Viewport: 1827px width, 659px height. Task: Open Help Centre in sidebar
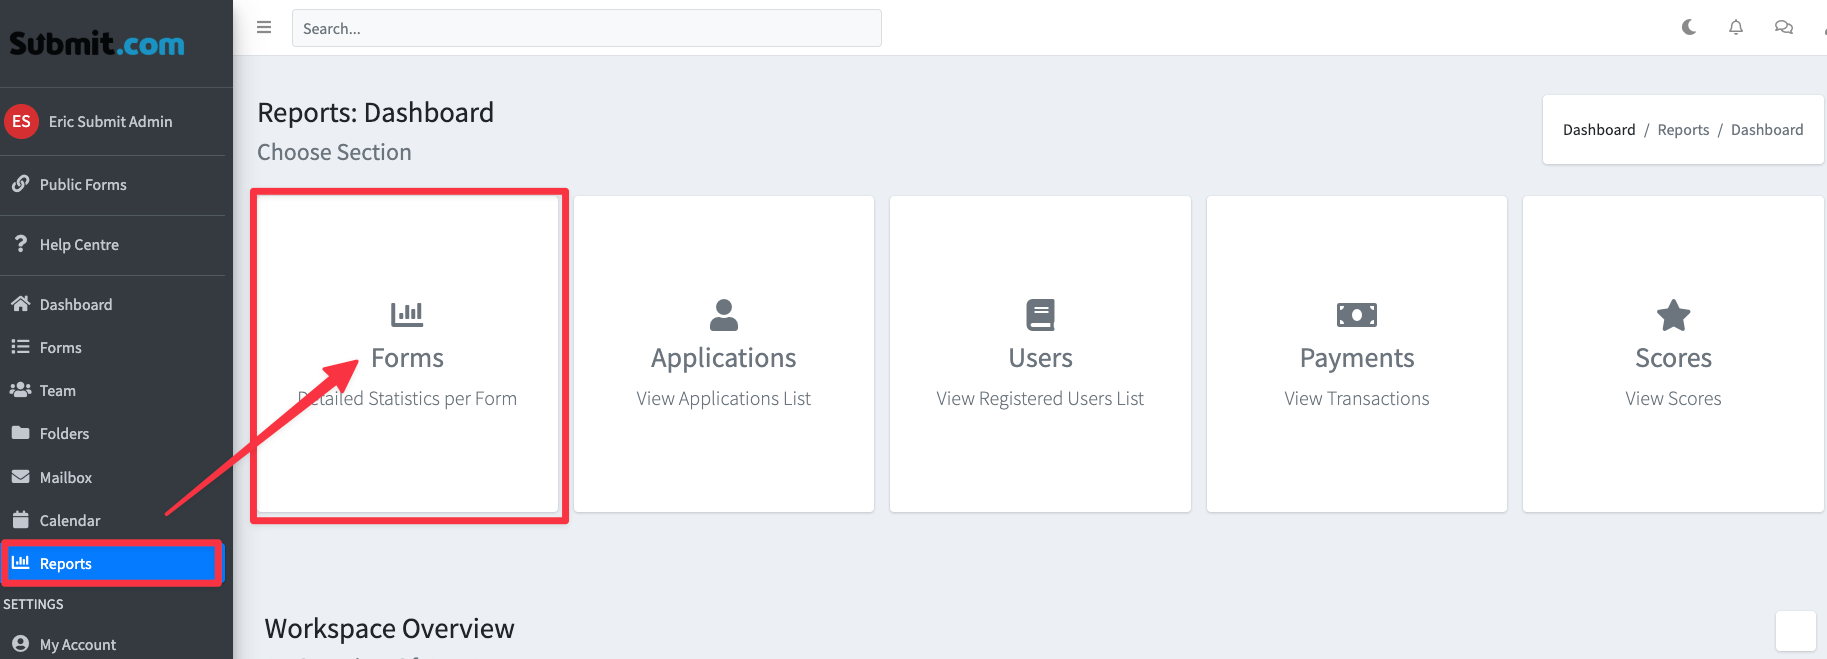79,245
